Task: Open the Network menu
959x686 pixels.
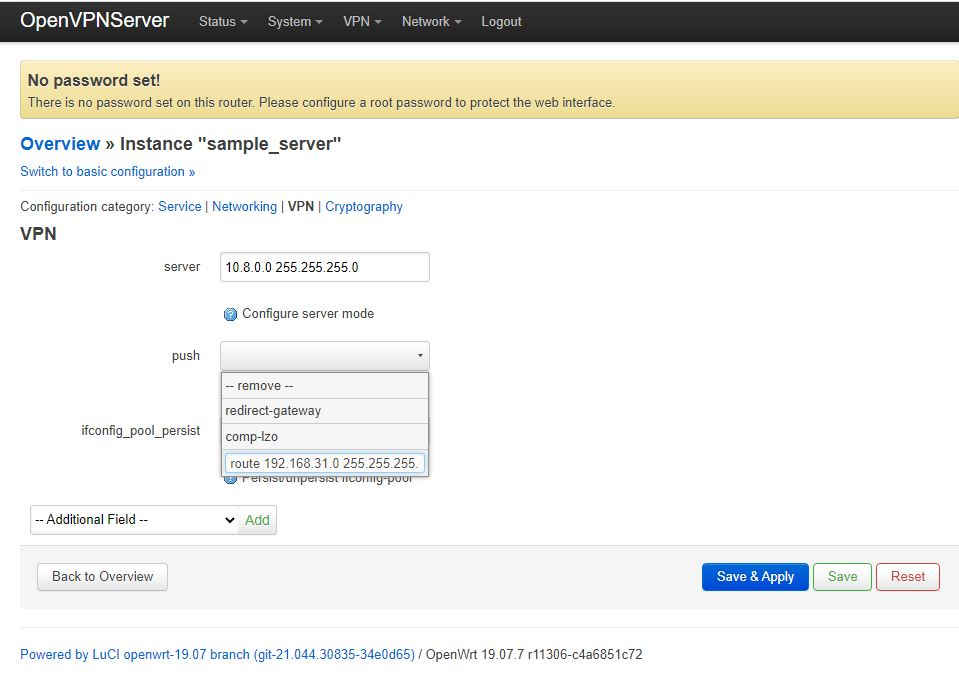Action: click(431, 21)
